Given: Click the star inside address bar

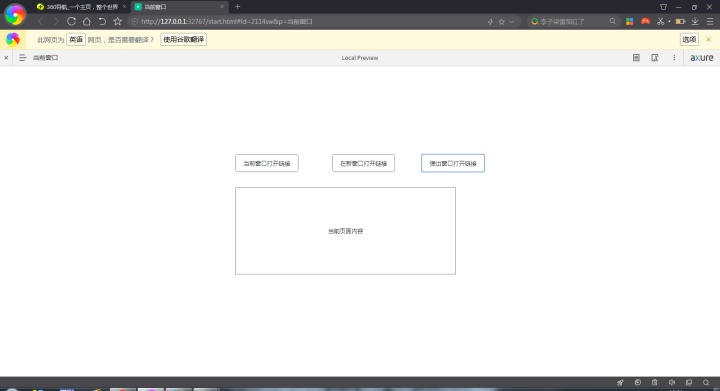Looking at the screenshot, I should pyautogui.click(x=501, y=22).
